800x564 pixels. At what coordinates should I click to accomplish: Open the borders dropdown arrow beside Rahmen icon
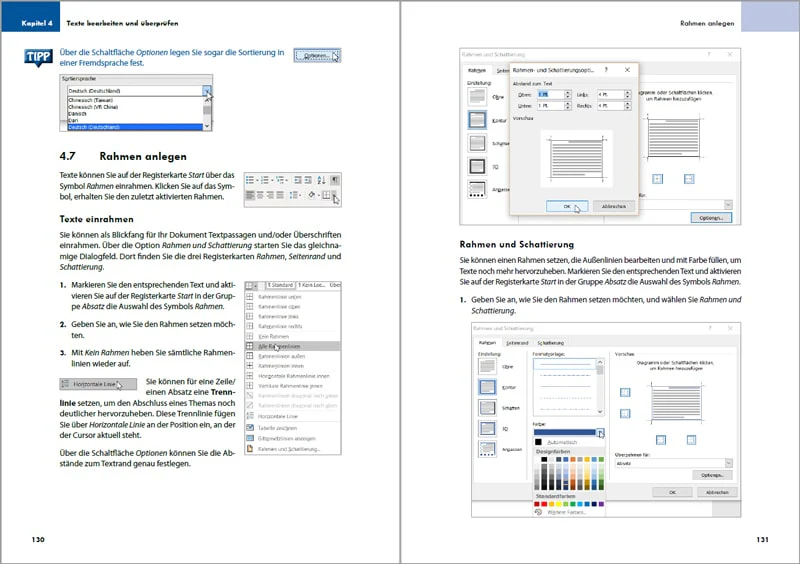tap(334, 195)
